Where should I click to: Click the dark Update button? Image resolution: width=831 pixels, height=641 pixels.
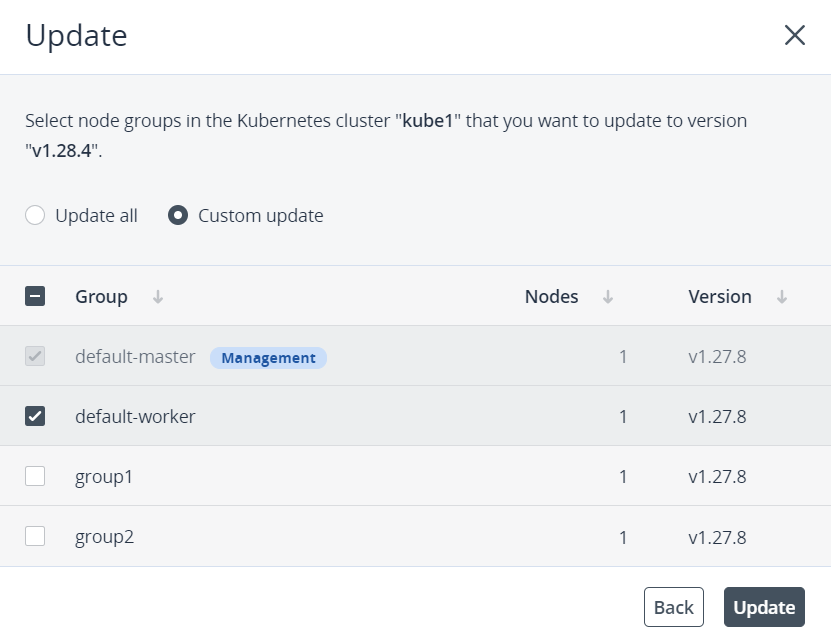764,607
